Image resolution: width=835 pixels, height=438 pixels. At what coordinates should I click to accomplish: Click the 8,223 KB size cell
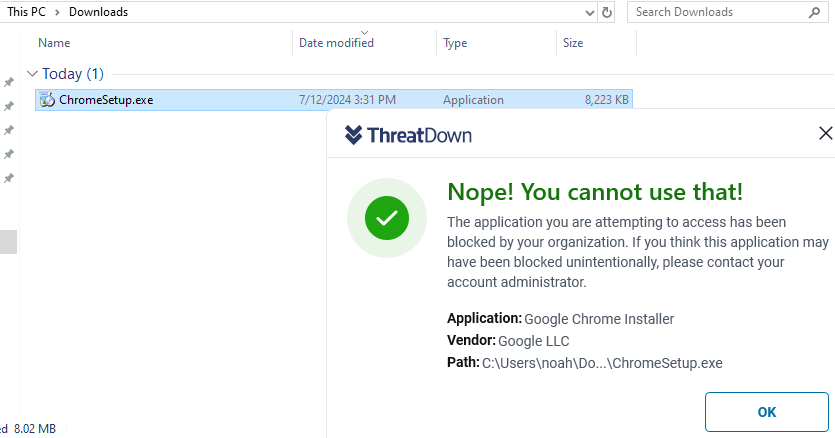[x=607, y=100]
